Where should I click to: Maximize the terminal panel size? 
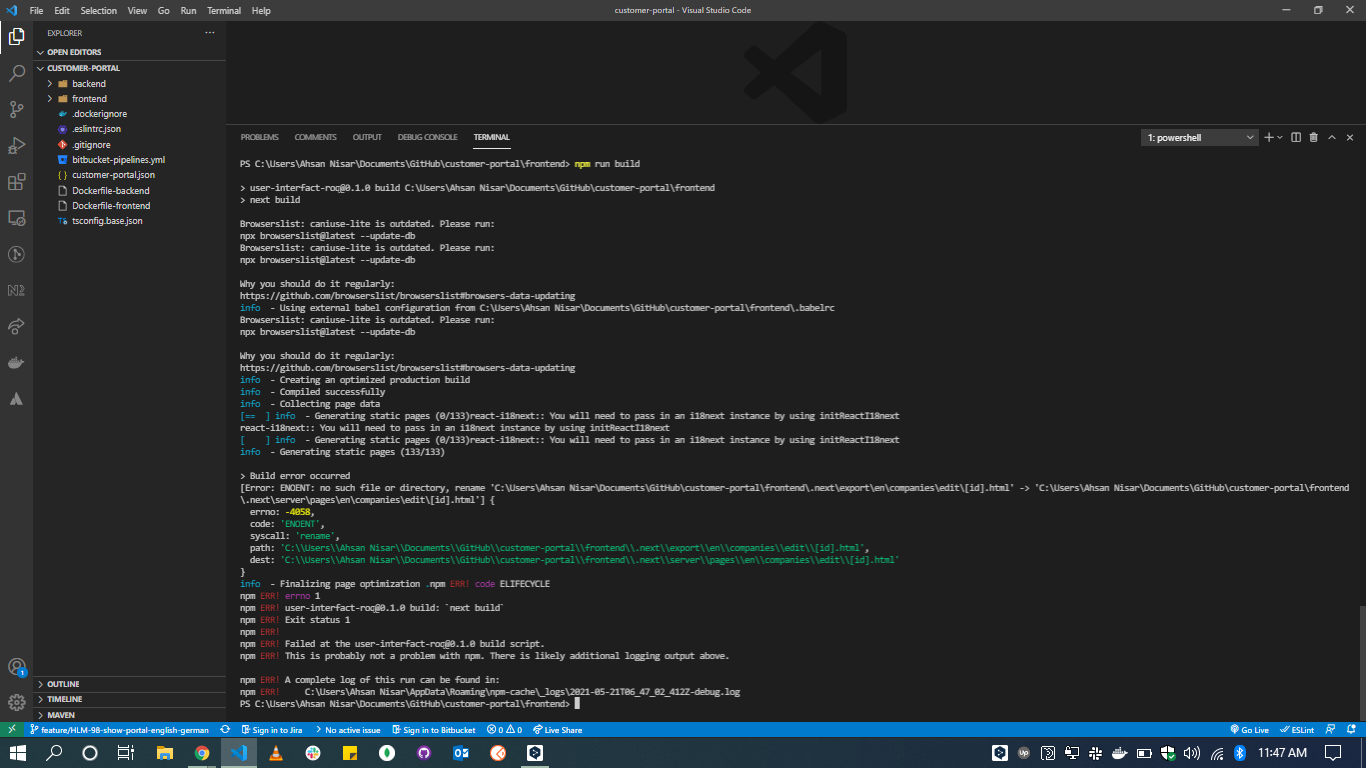coord(1332,137)
